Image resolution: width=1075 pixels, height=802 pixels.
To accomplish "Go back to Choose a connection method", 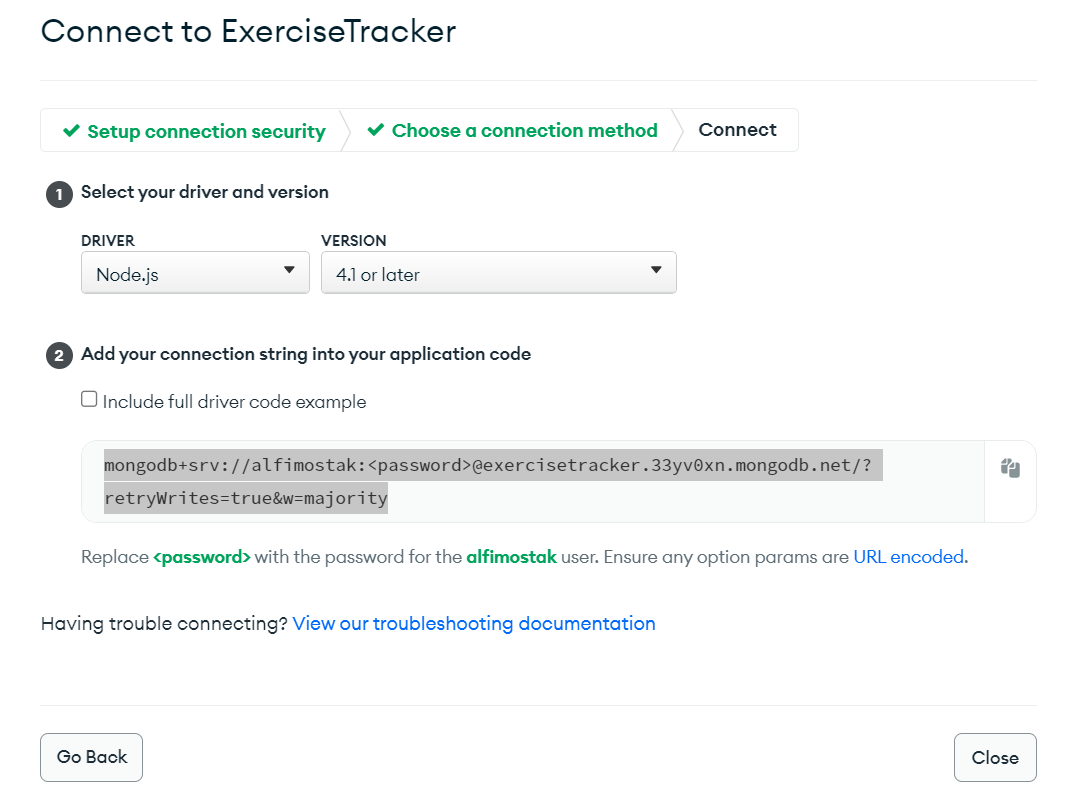I will coord(524,130).
